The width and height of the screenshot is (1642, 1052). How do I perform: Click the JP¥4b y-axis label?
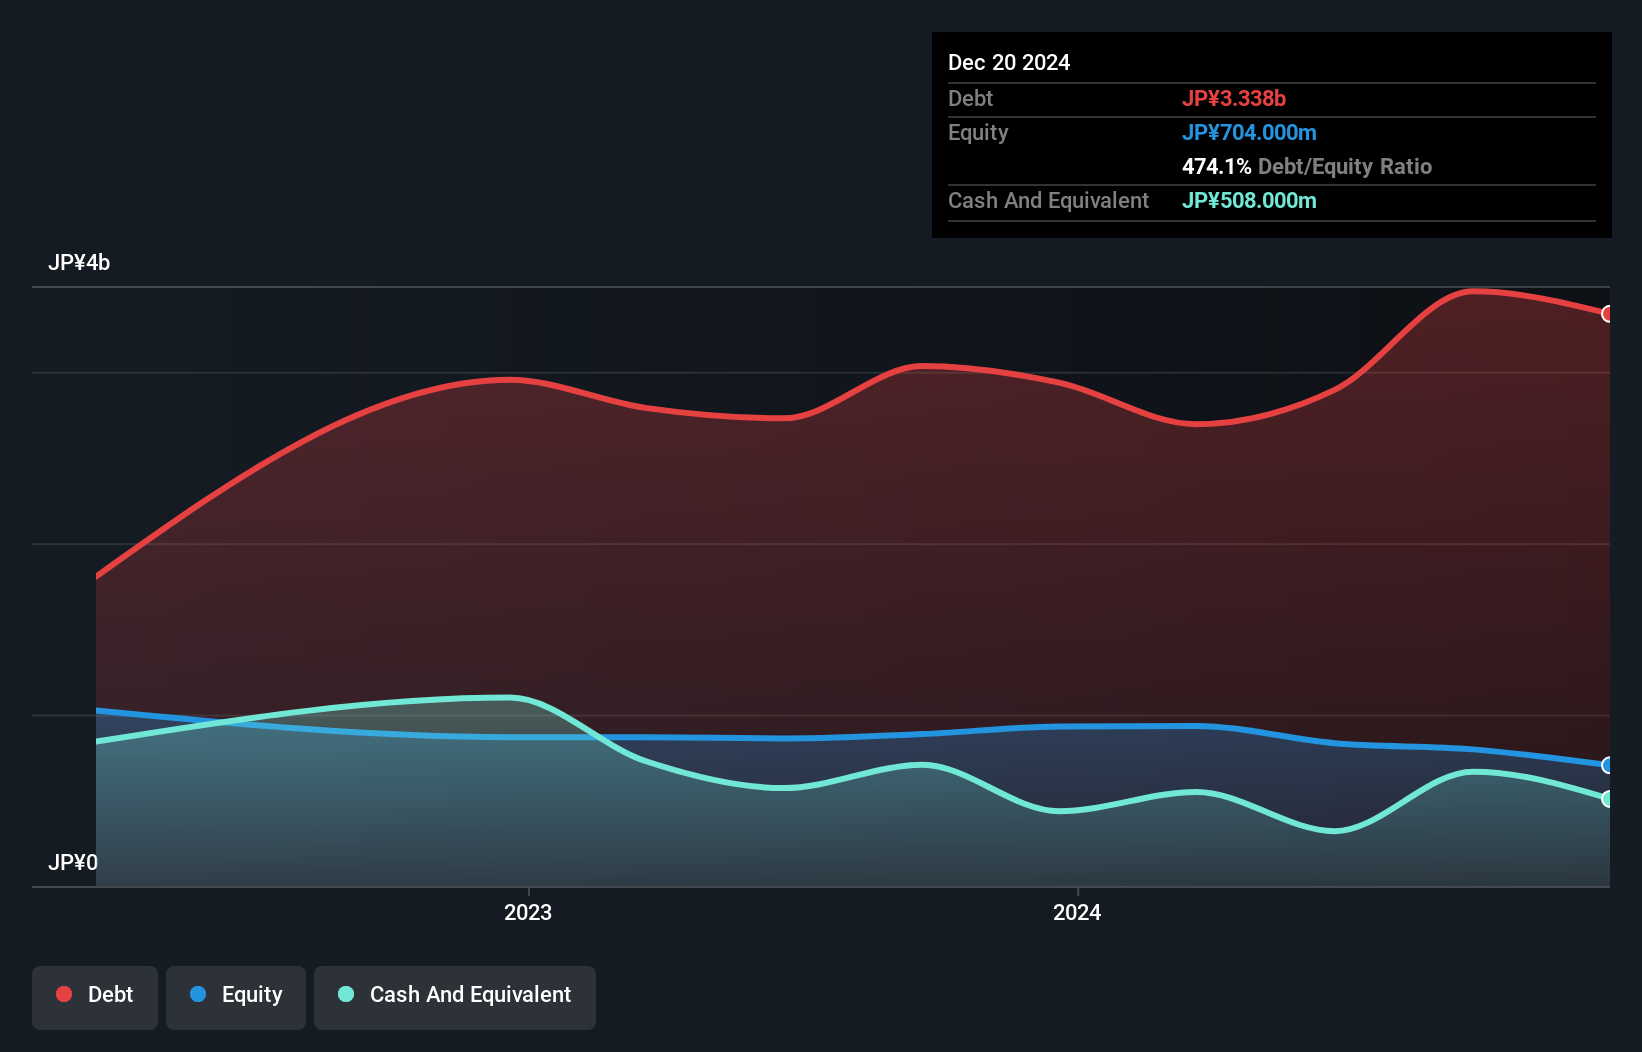pos(79,263)
